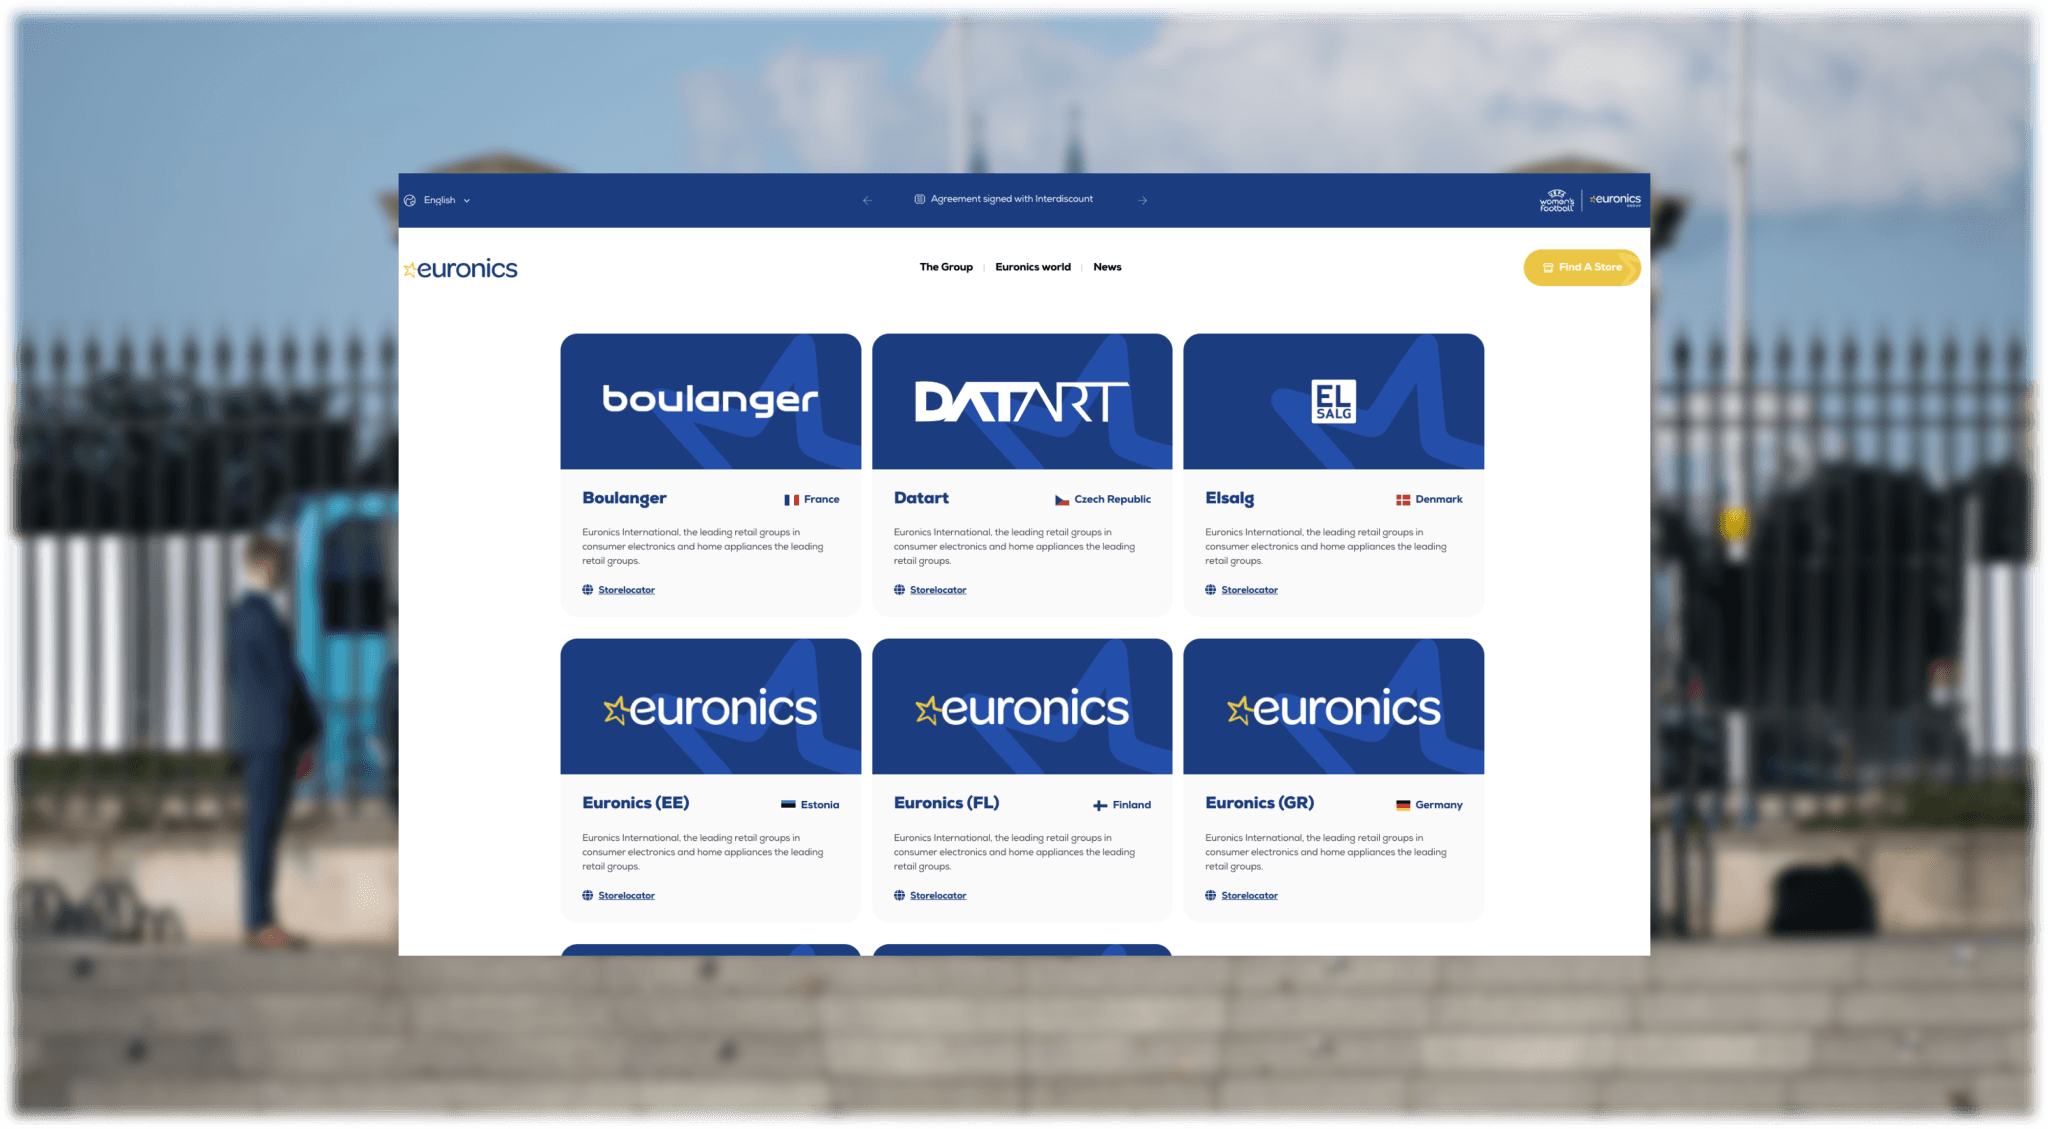The image size is (2048, 1129).
Task: Click globe icon beside Boulanger Storelocator
Action: (588, 590)
